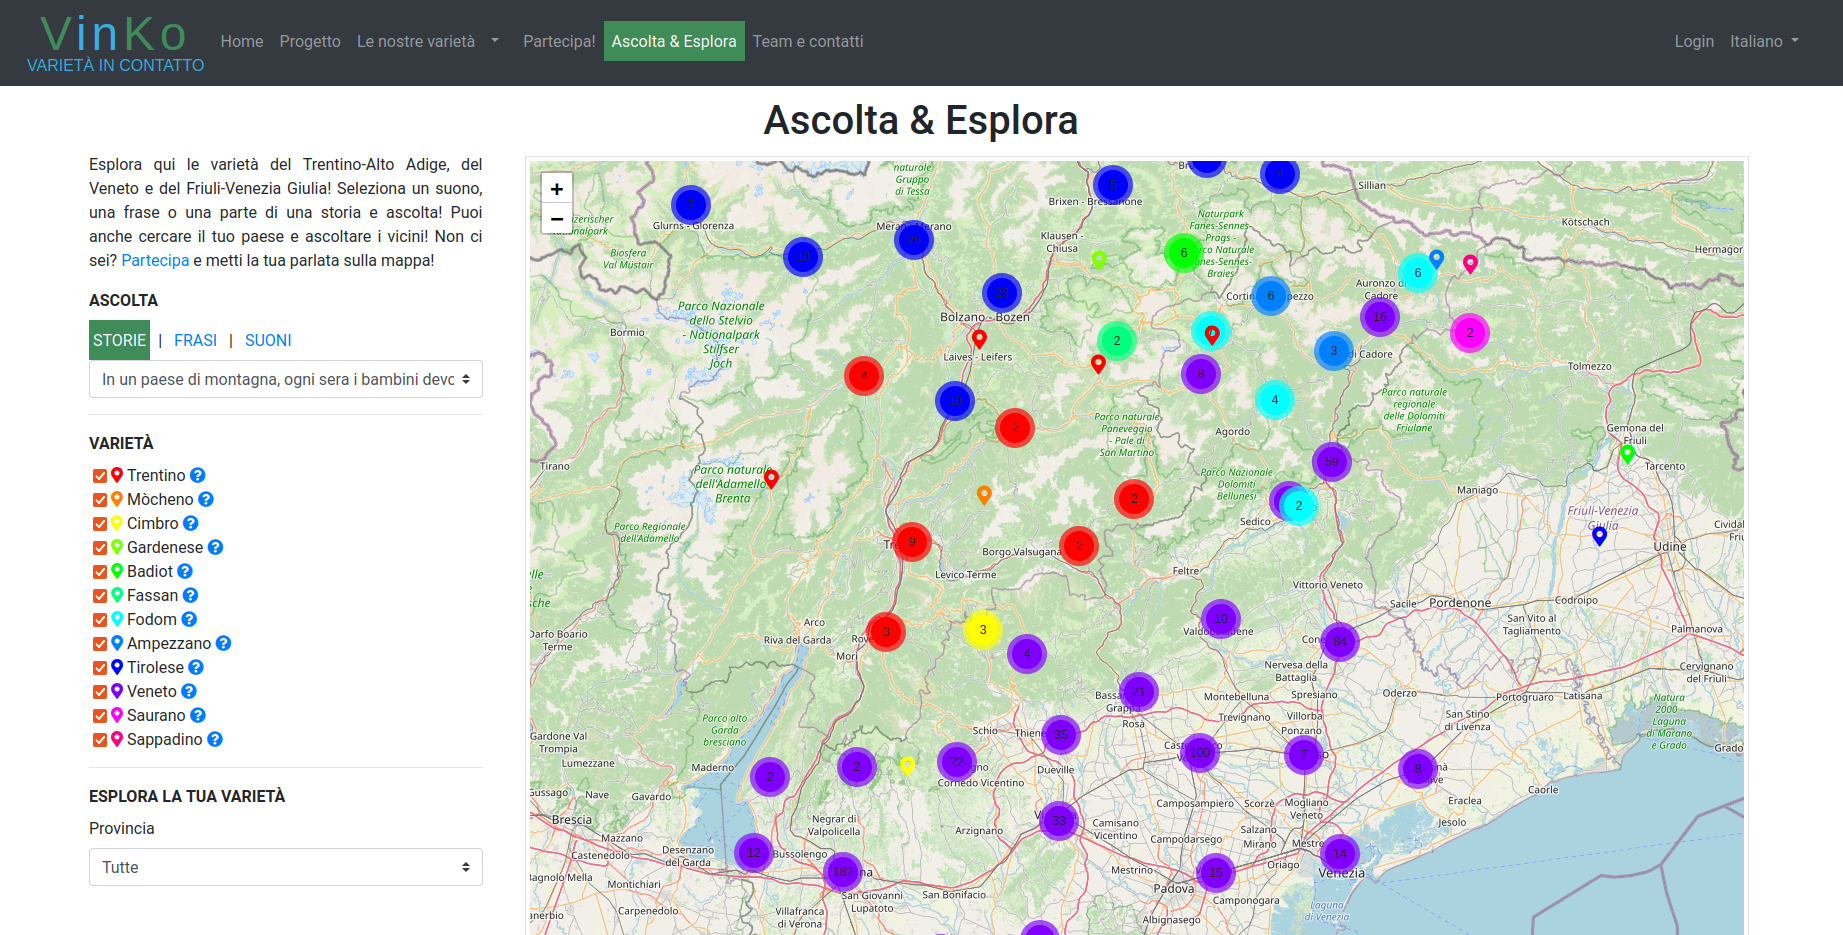1843x935 pixels.
Task: Click the VinKo logo
Action: click(x=115, y=43)
